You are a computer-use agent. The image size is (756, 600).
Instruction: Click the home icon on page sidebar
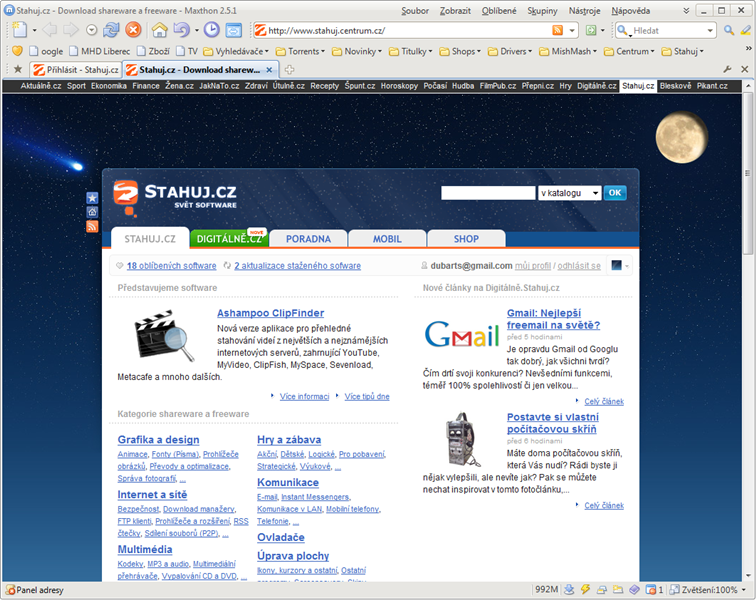(x=92, y=212)
